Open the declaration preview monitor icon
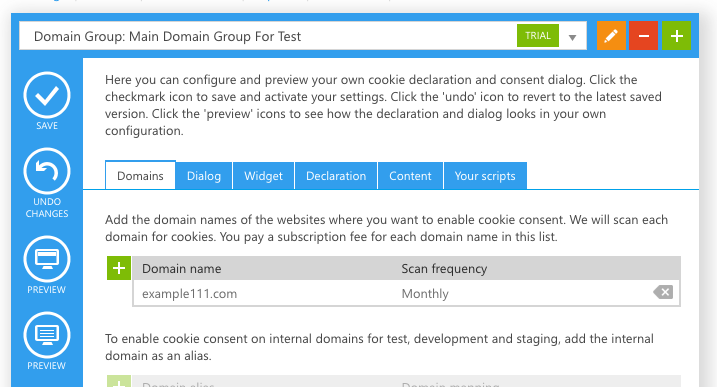The width and height of the screenshot is (717, 387). (47, 335)
